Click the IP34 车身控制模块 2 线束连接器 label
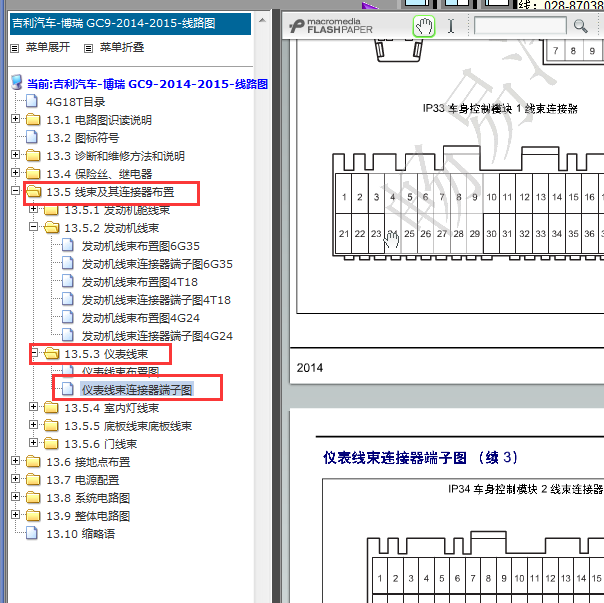Image resolution: width=604 pixels, height=603 pixels. tap(525, 489)
